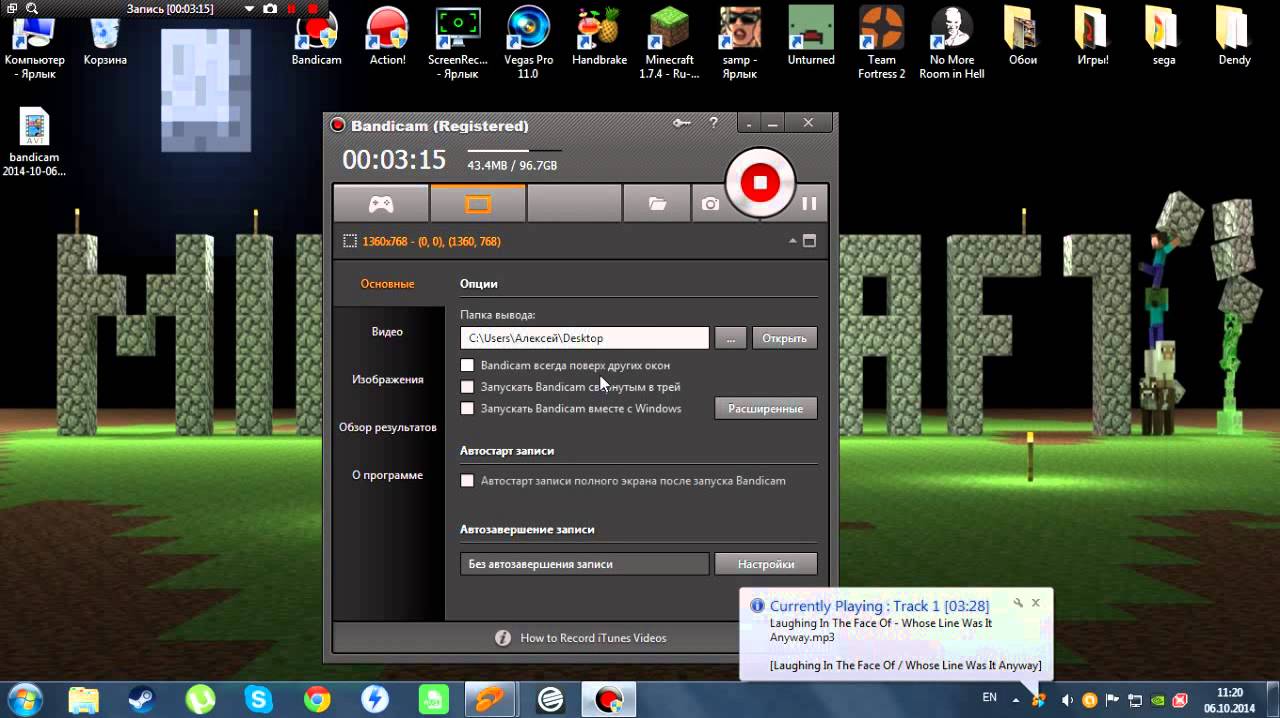The width and height of the screenshot is (1280, 718).
Task: Click the Расширенные button
Action: pos(766,408)
